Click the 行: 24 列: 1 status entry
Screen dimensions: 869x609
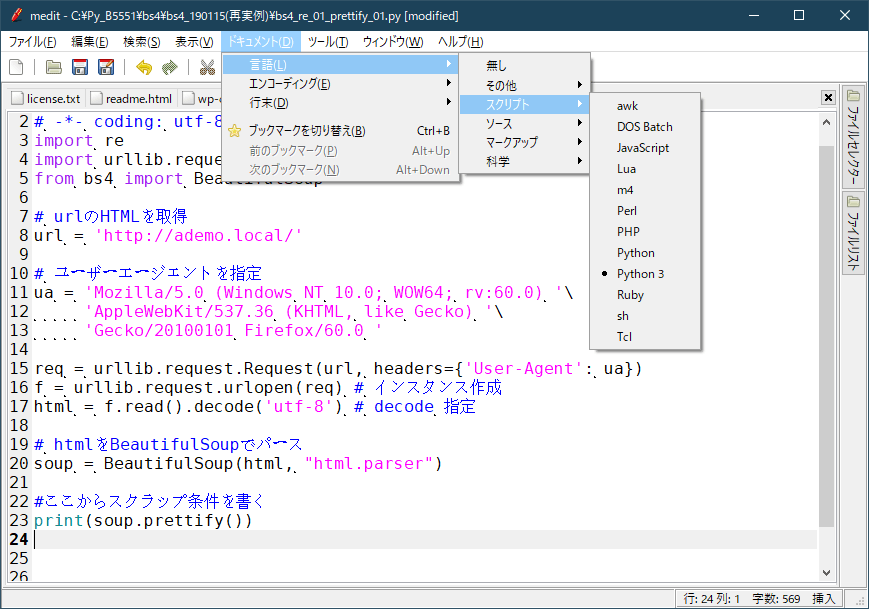tap(712, 598)
